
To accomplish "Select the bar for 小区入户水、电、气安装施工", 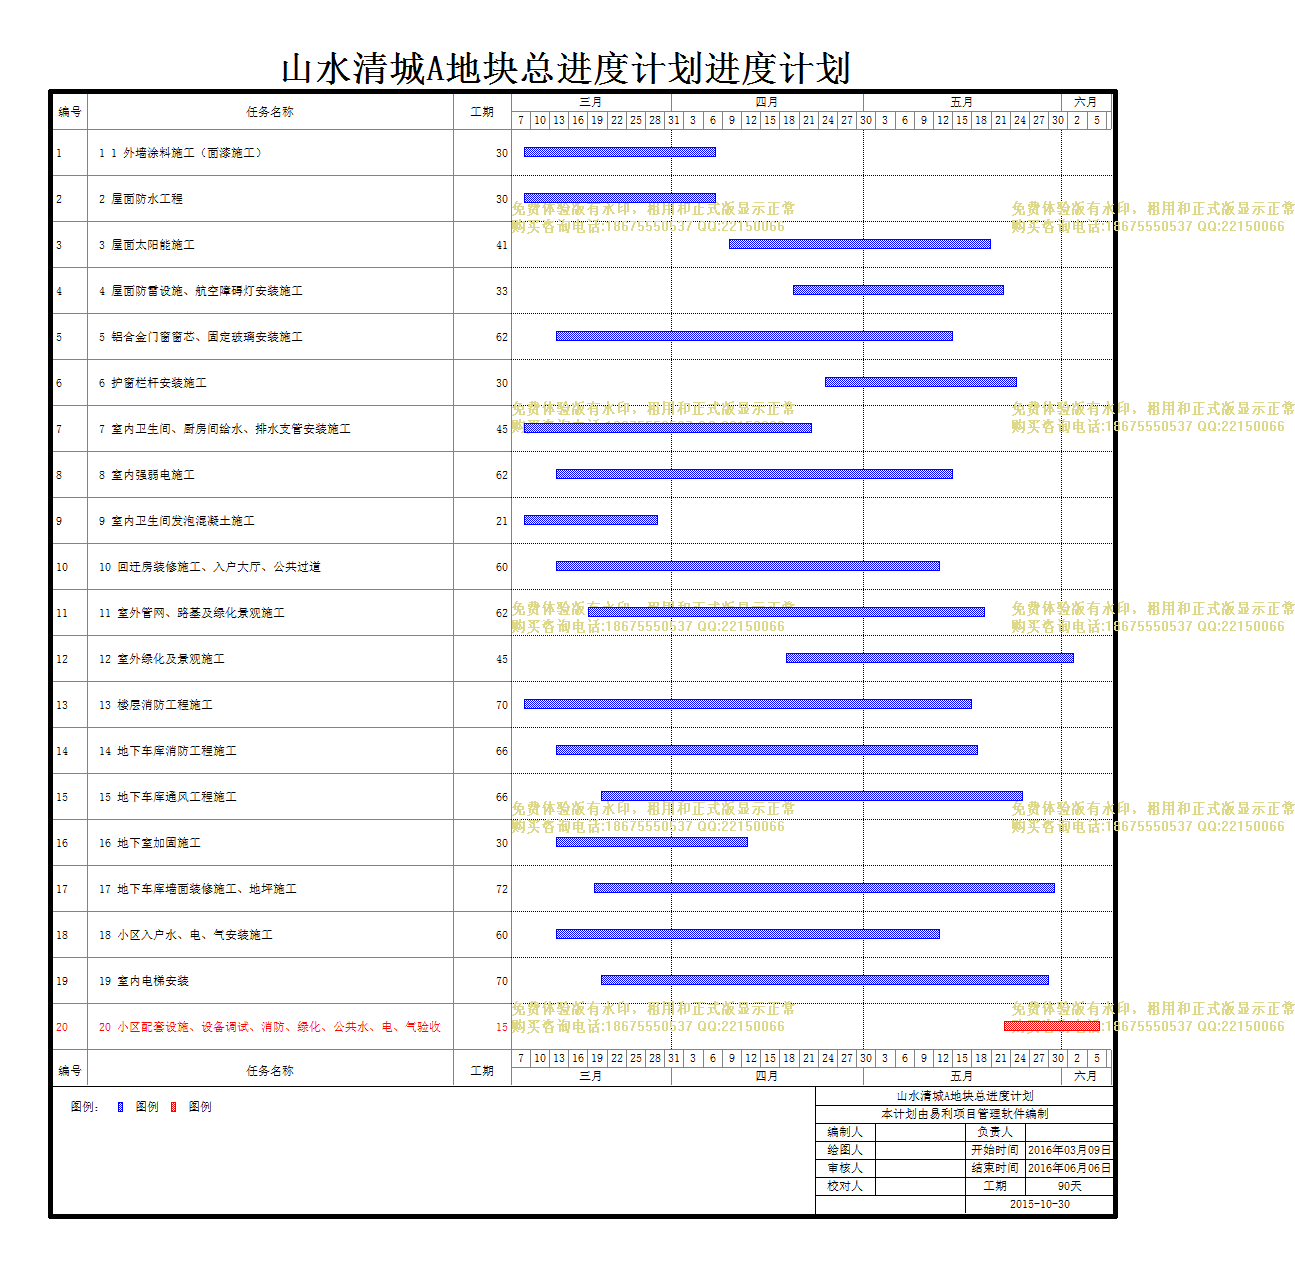I will tap(748, 934).
